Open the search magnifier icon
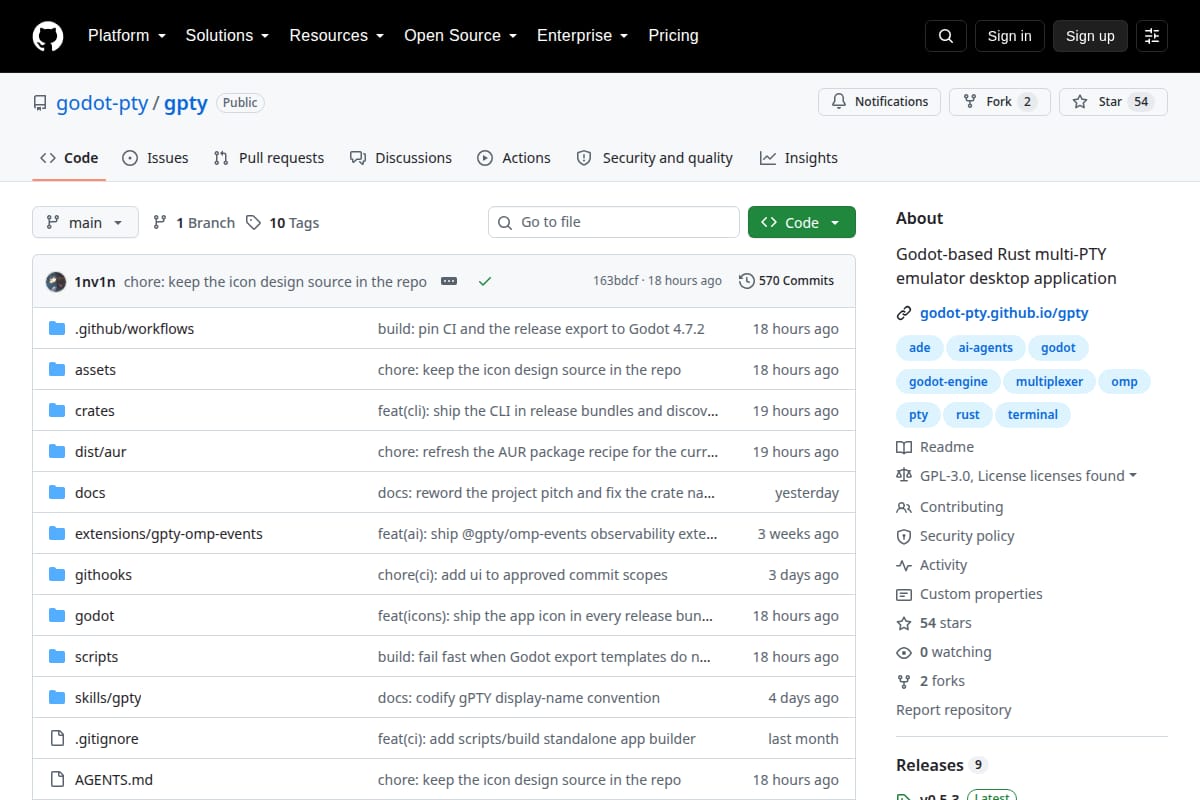1200x800 pixels. 946,36
